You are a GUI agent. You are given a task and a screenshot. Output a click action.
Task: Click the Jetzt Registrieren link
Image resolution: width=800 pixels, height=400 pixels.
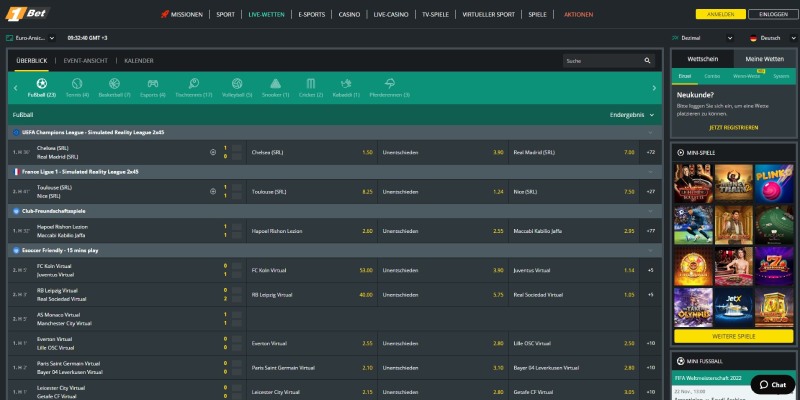733,128
